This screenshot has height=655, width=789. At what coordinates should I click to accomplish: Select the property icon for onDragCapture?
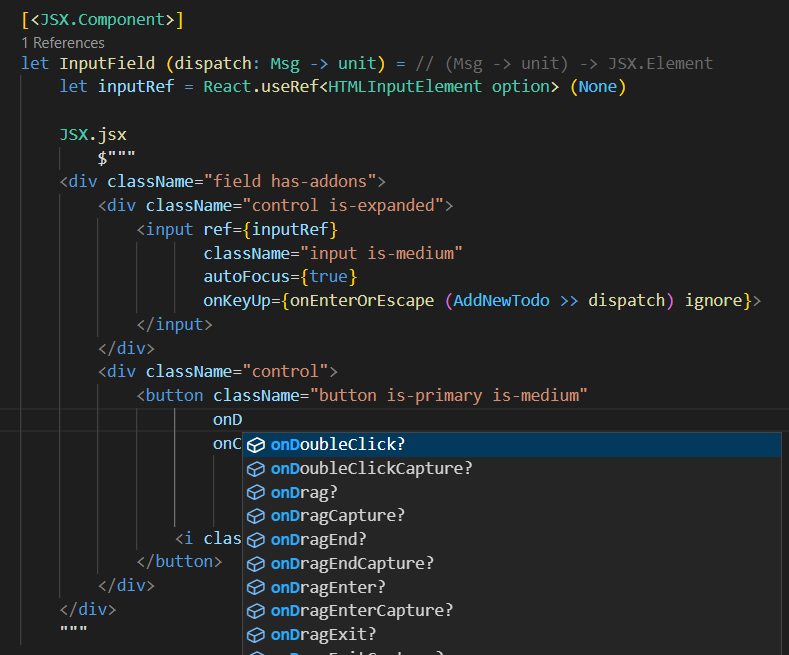coord(256,516)
